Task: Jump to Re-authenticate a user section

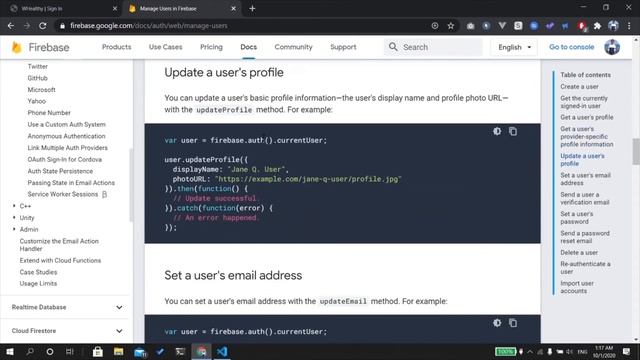Action: click(x=585, y=268)
